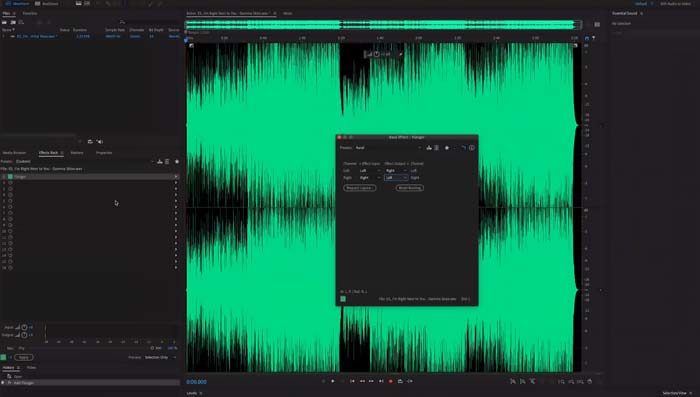
Task: Toggle the green main rack power button
Action: [x=4, y=357]
